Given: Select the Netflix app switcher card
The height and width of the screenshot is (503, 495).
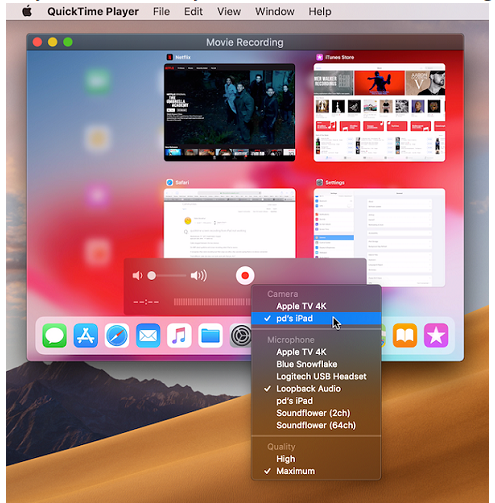Looking at the screenshot, I should [x=229, y=112].
